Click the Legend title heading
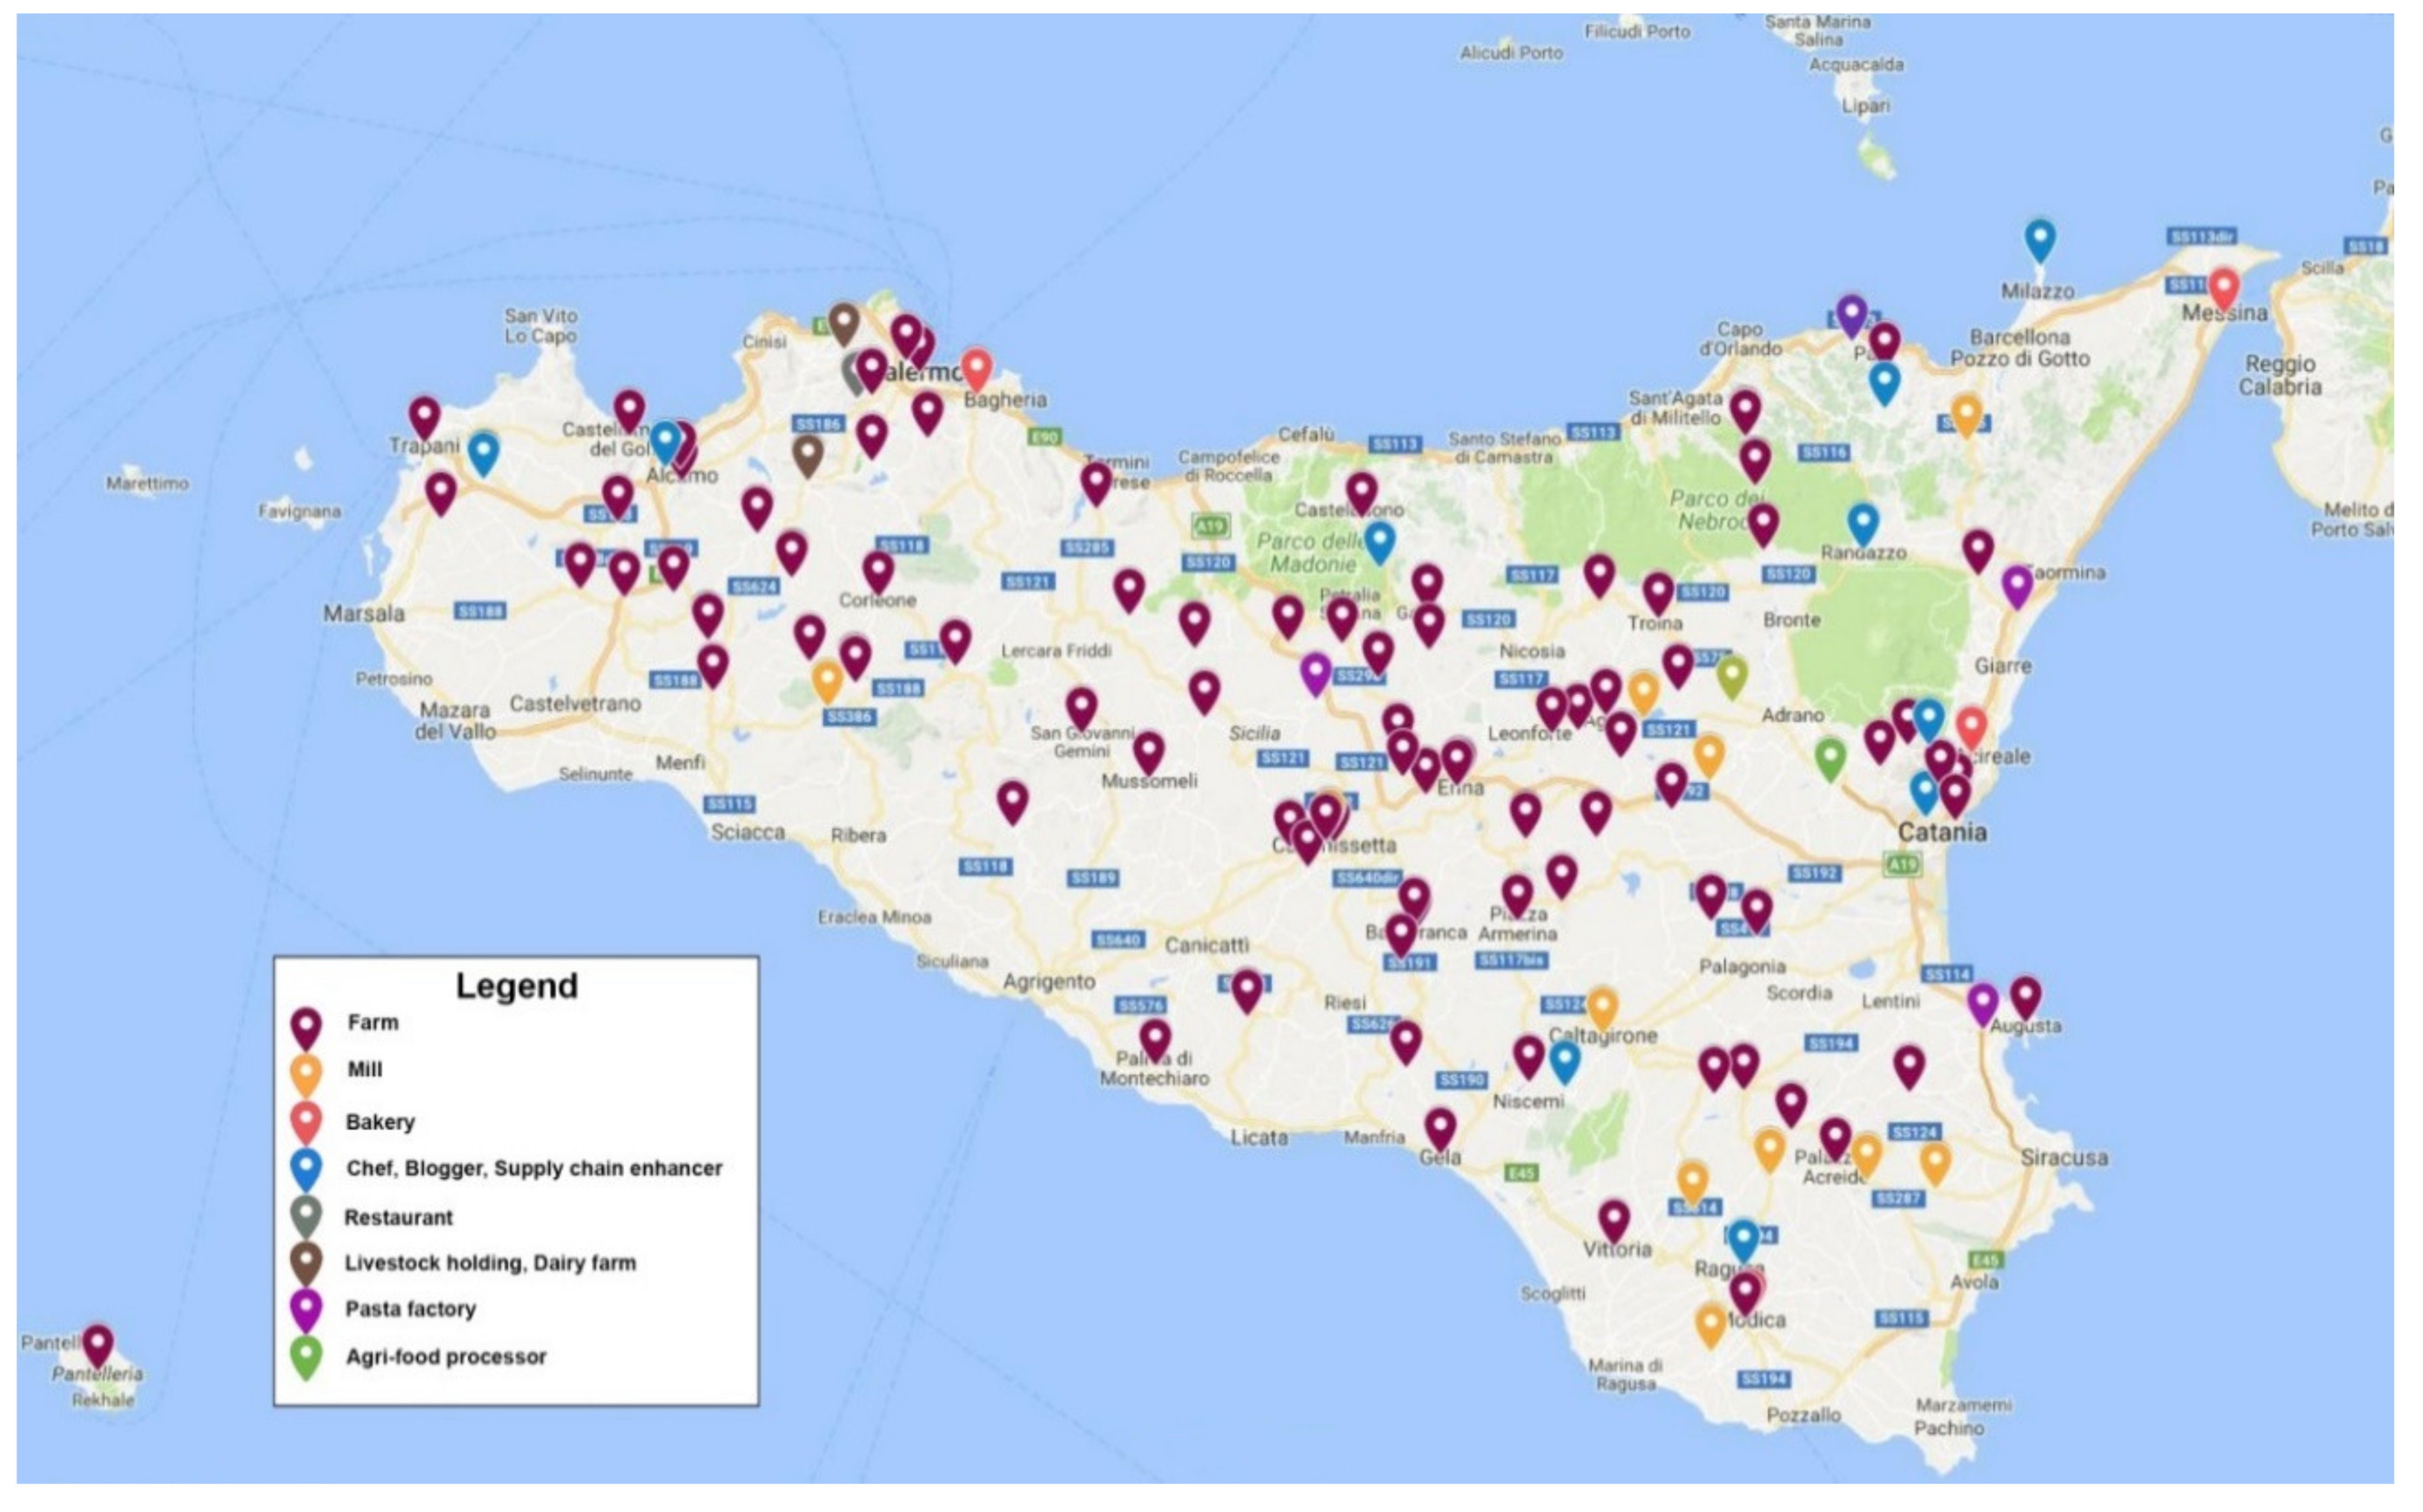 pos(516,986)
